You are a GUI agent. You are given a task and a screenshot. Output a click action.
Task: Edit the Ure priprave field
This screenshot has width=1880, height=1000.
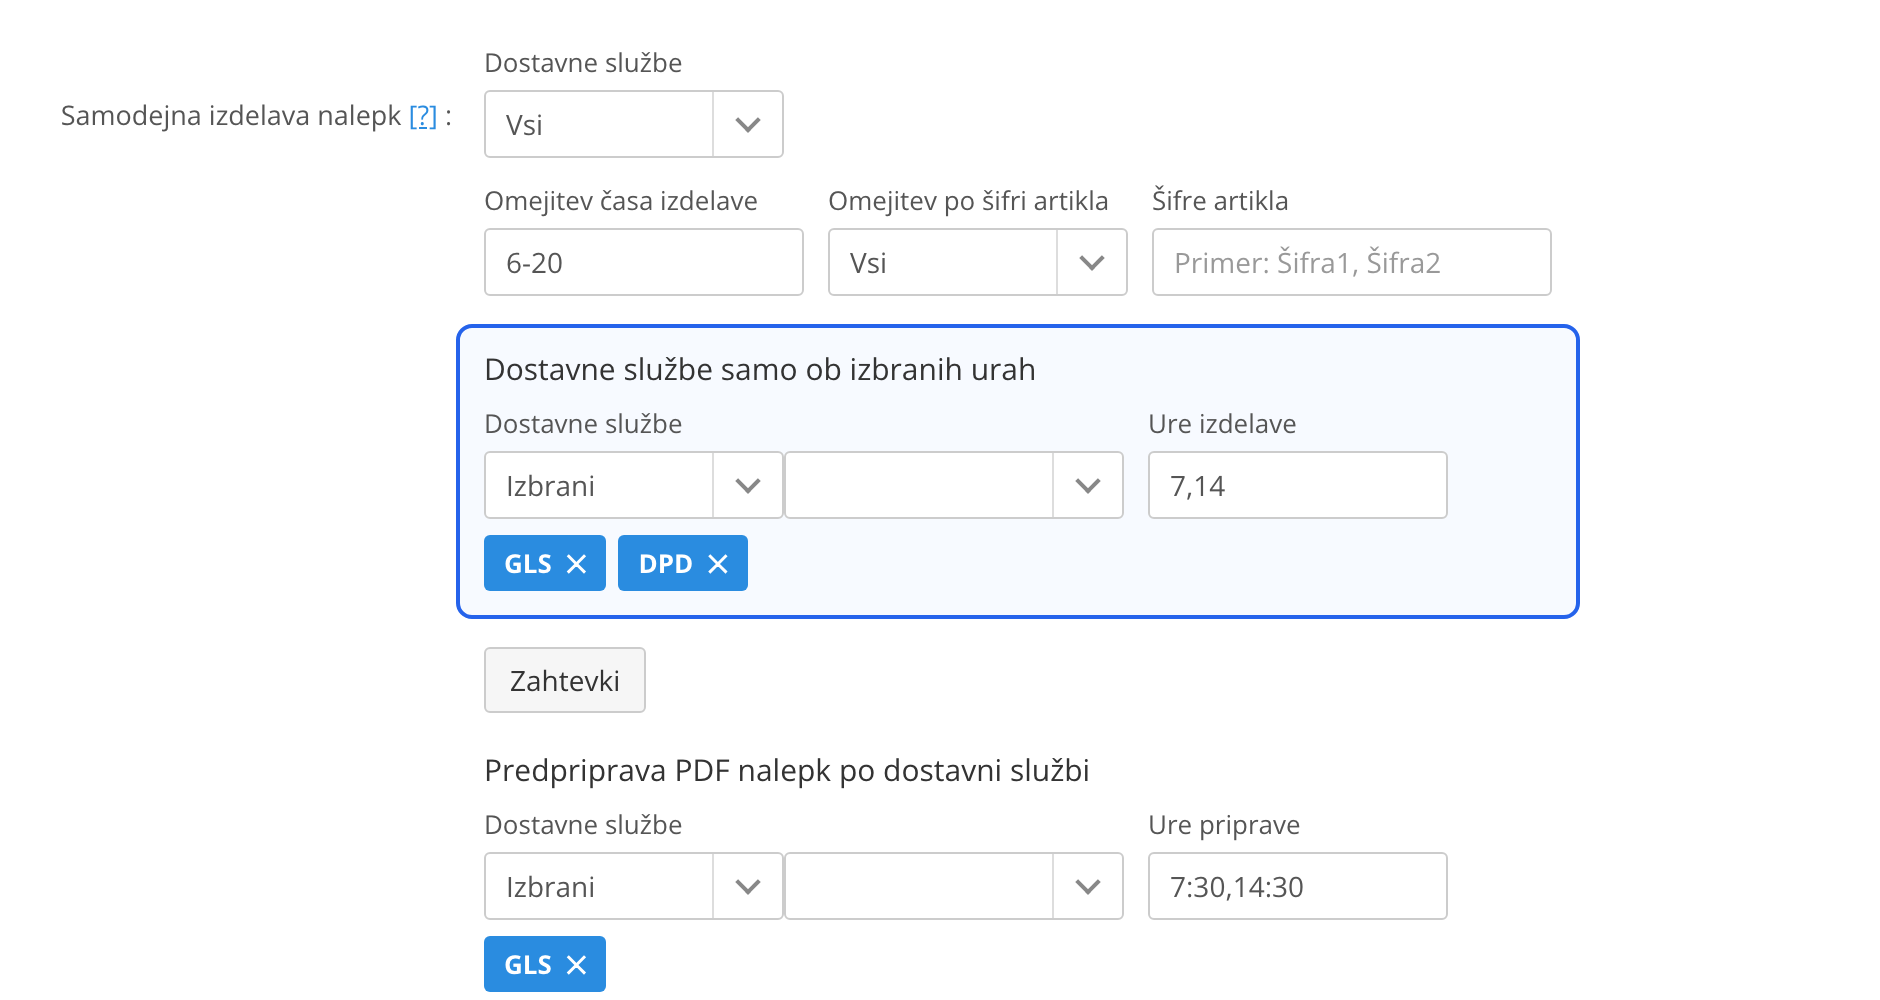point(1297,886)
